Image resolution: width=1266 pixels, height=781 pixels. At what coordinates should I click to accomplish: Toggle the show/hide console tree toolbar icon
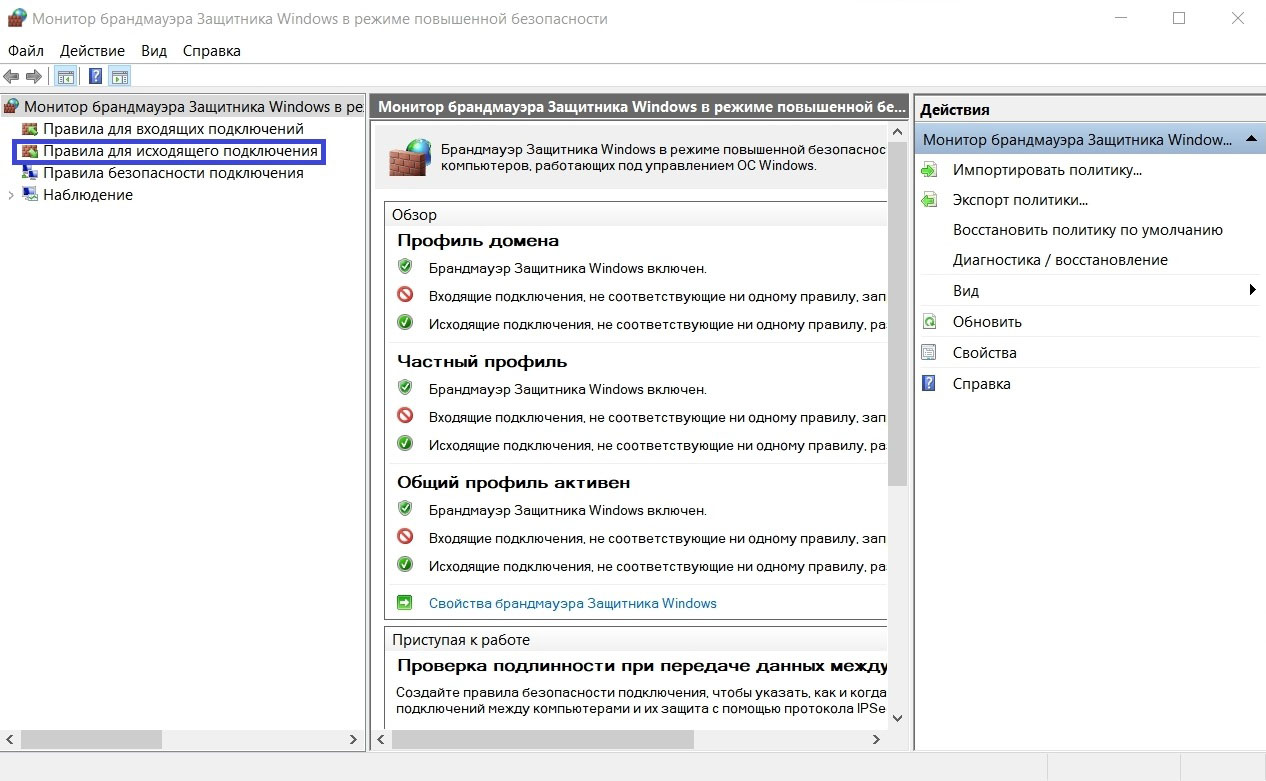(x=65, y=76)
